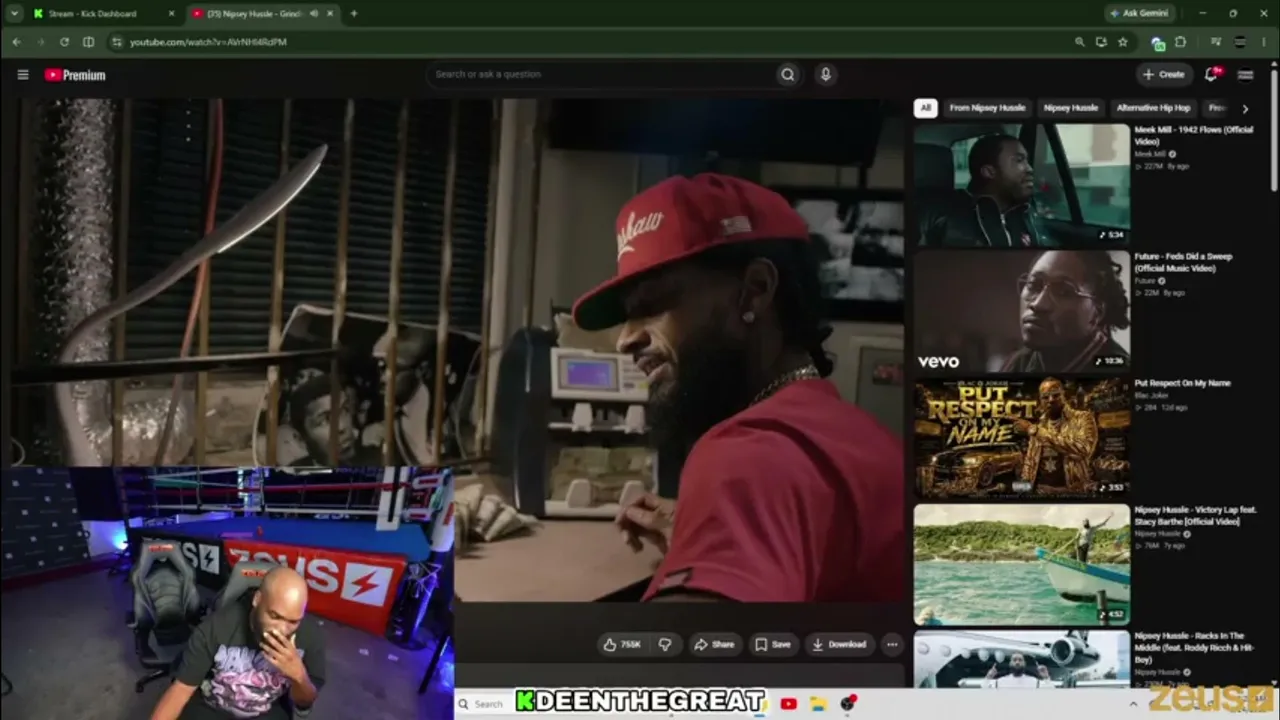Open YouTube notifications bell
Viewport: 1280px width, 720px height.
(x=1212, y=74)
